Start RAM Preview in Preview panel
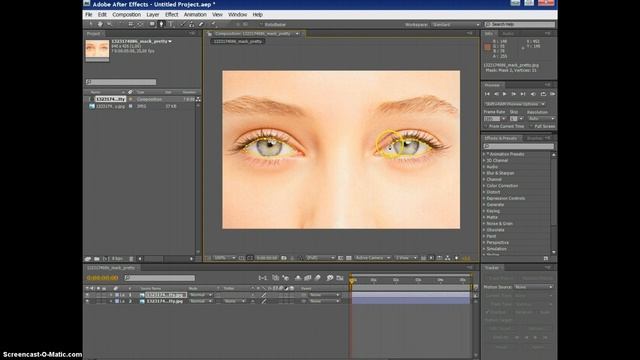 (552, 94)
